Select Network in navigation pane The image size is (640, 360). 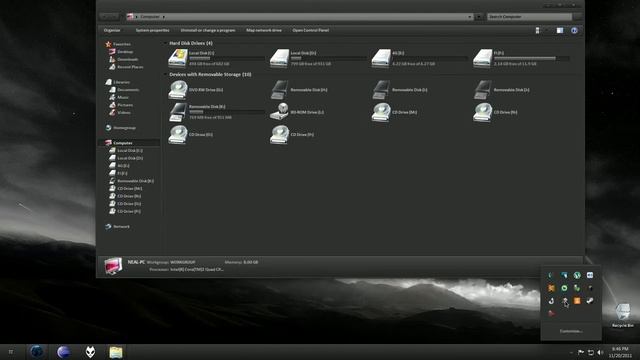[121, 227]
